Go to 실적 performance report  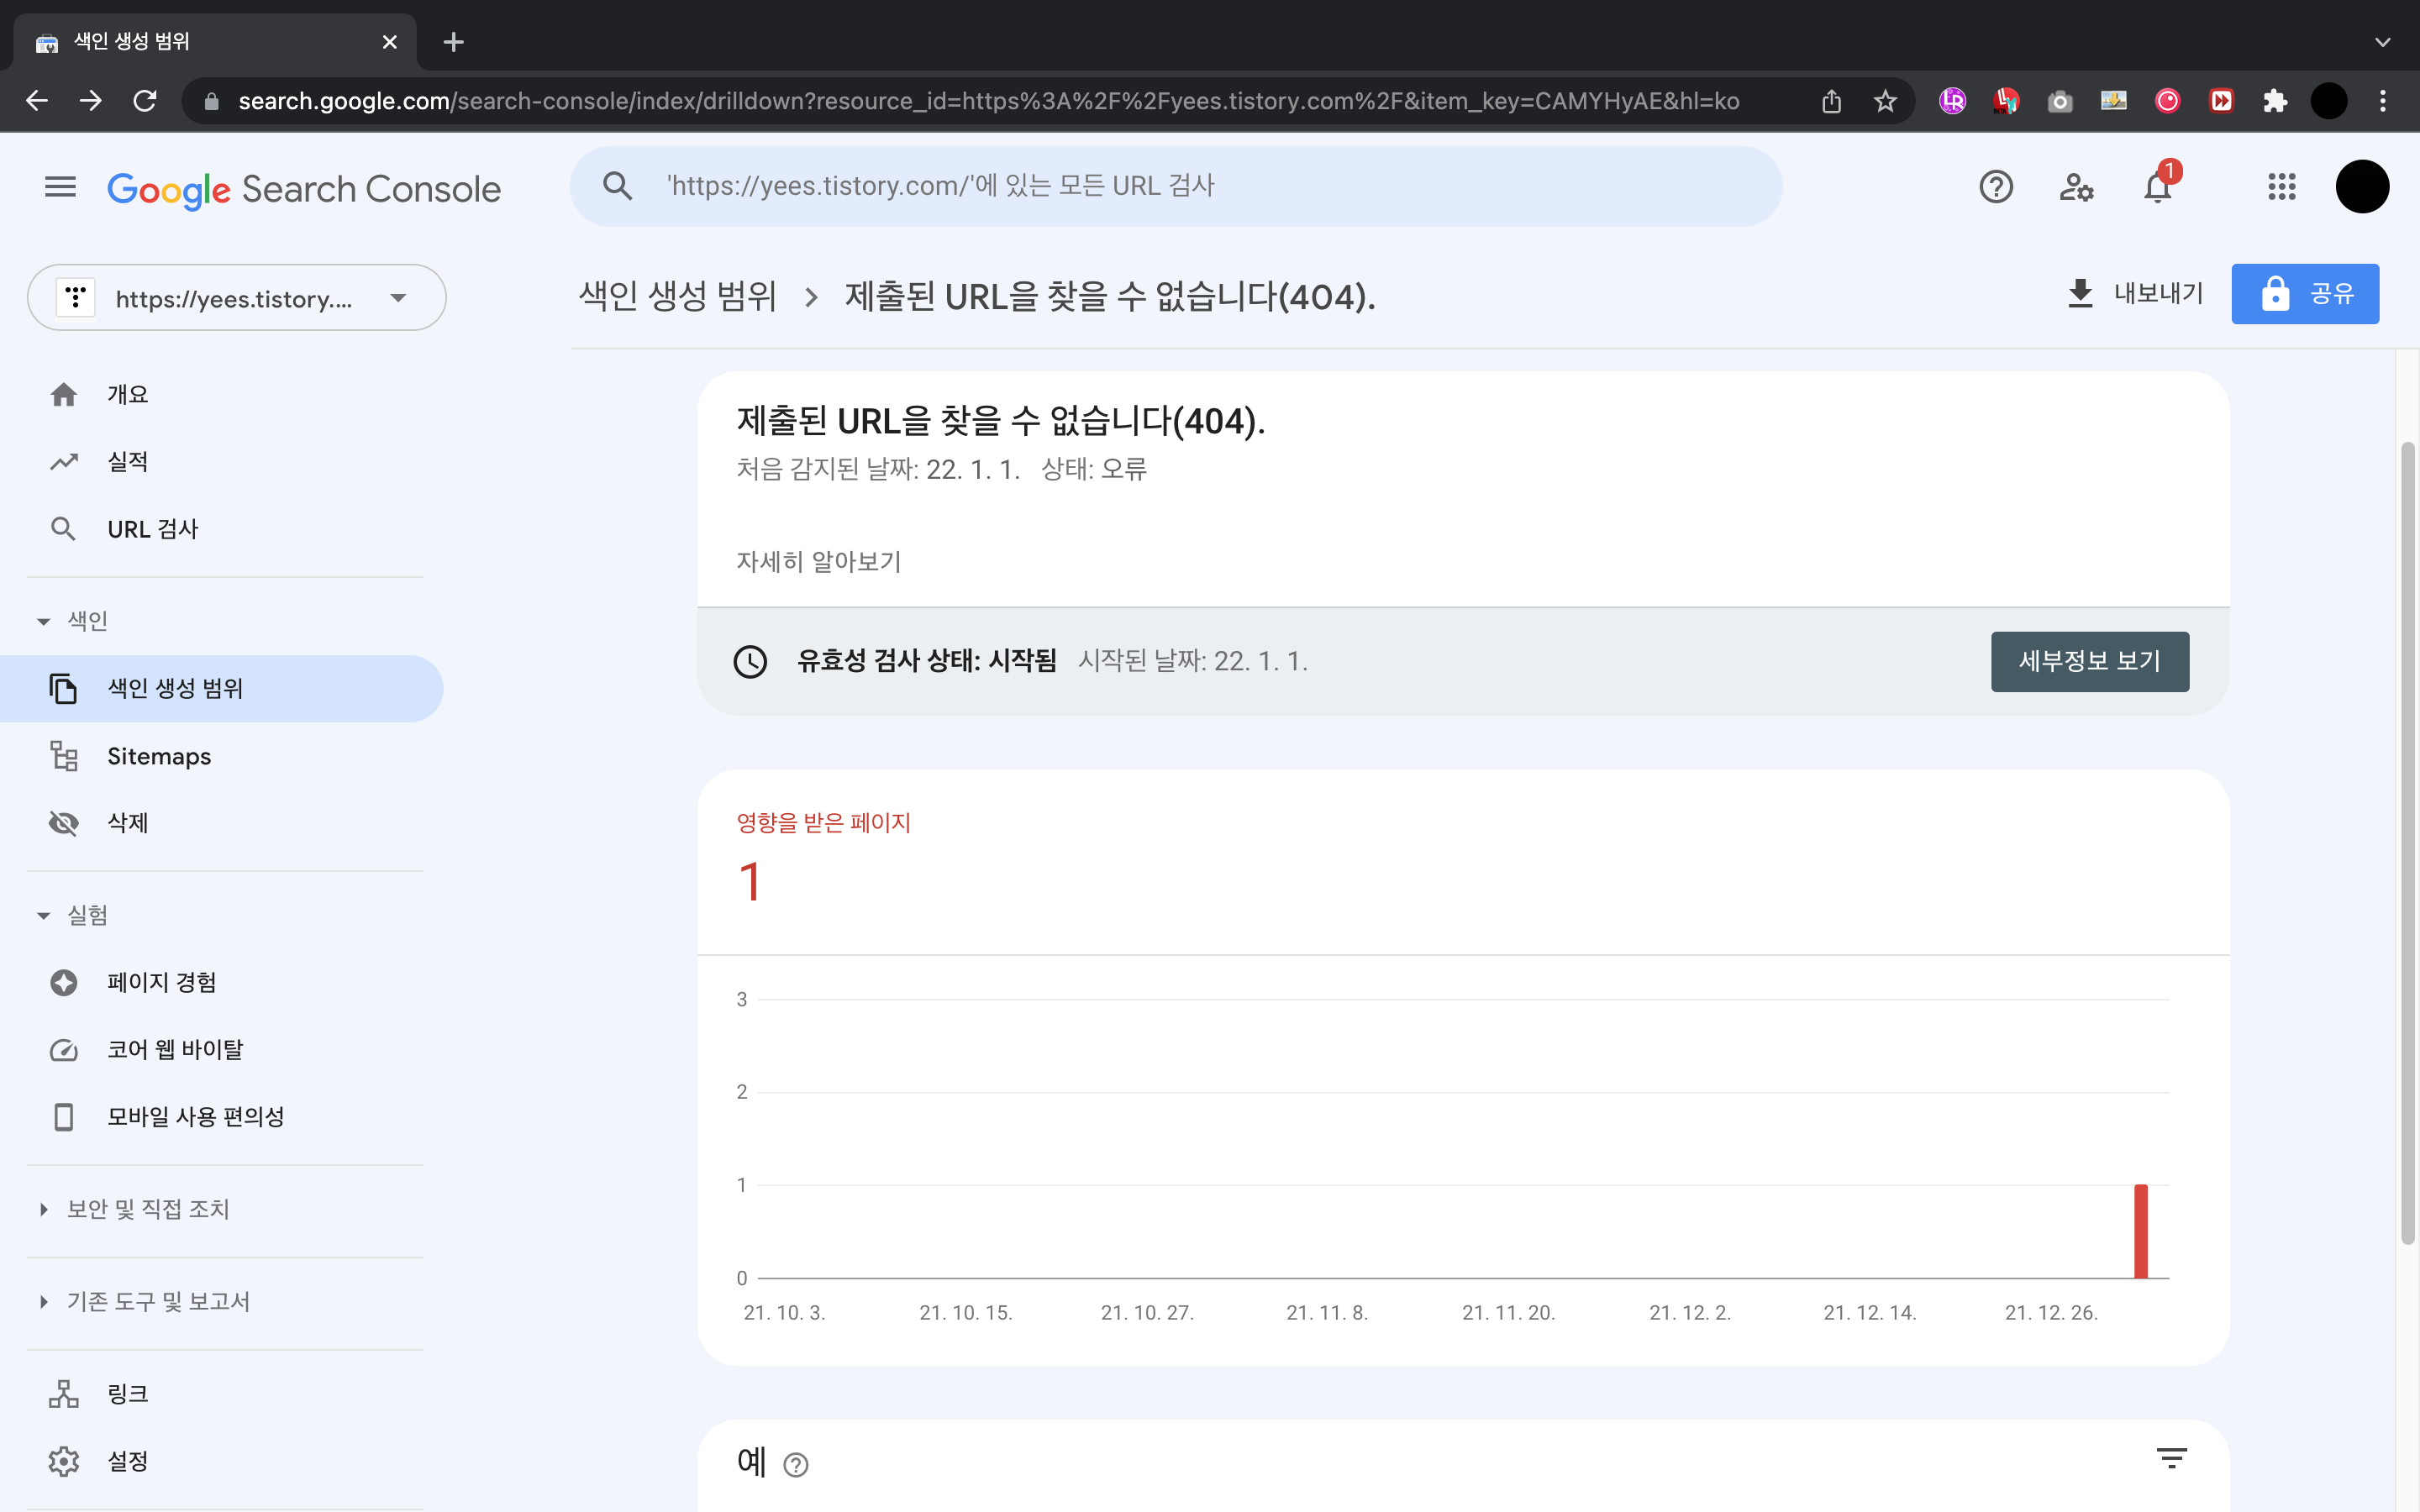tap(128, 461)
